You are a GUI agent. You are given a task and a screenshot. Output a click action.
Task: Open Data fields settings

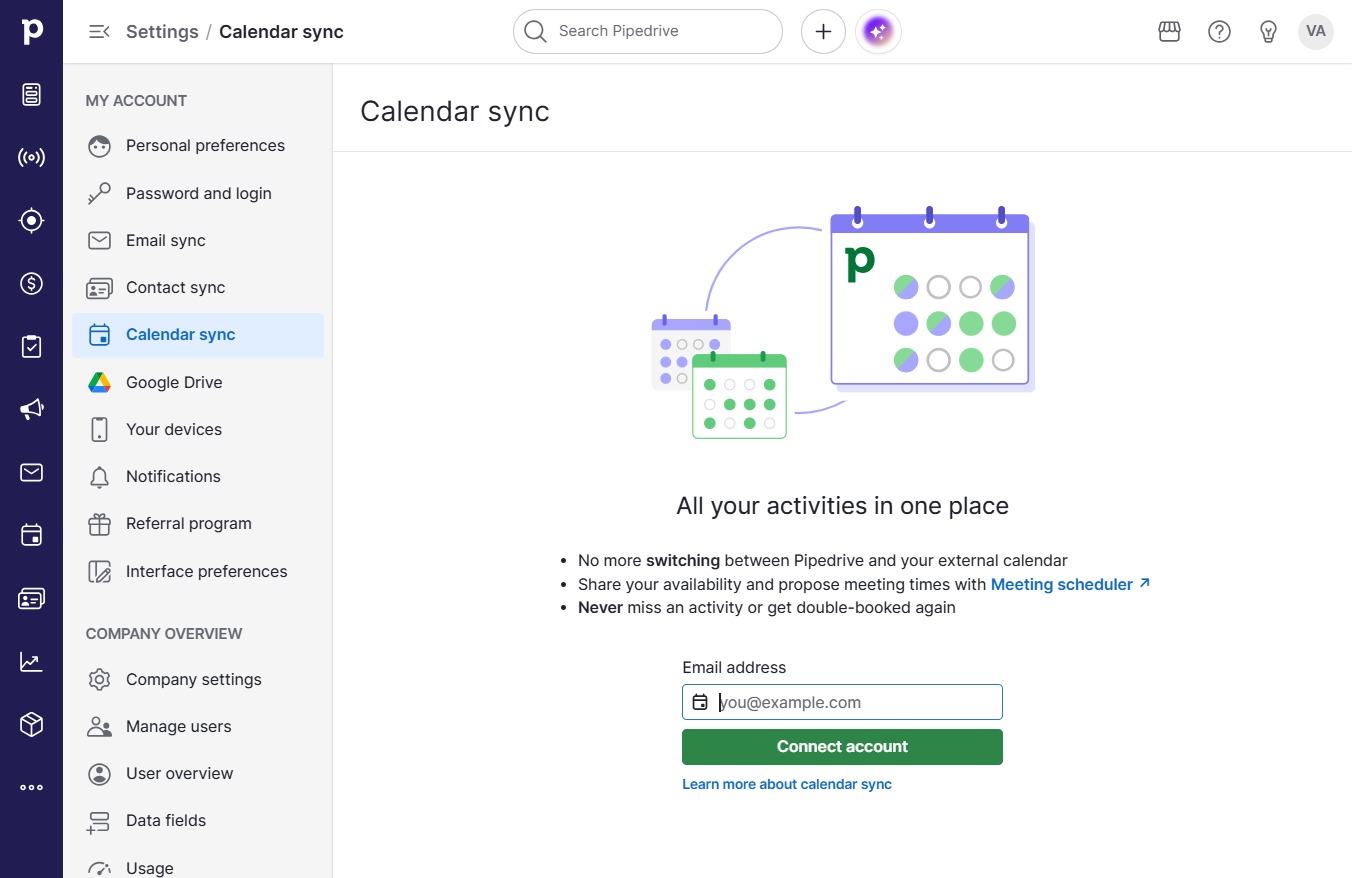click(x=198, y=821)
